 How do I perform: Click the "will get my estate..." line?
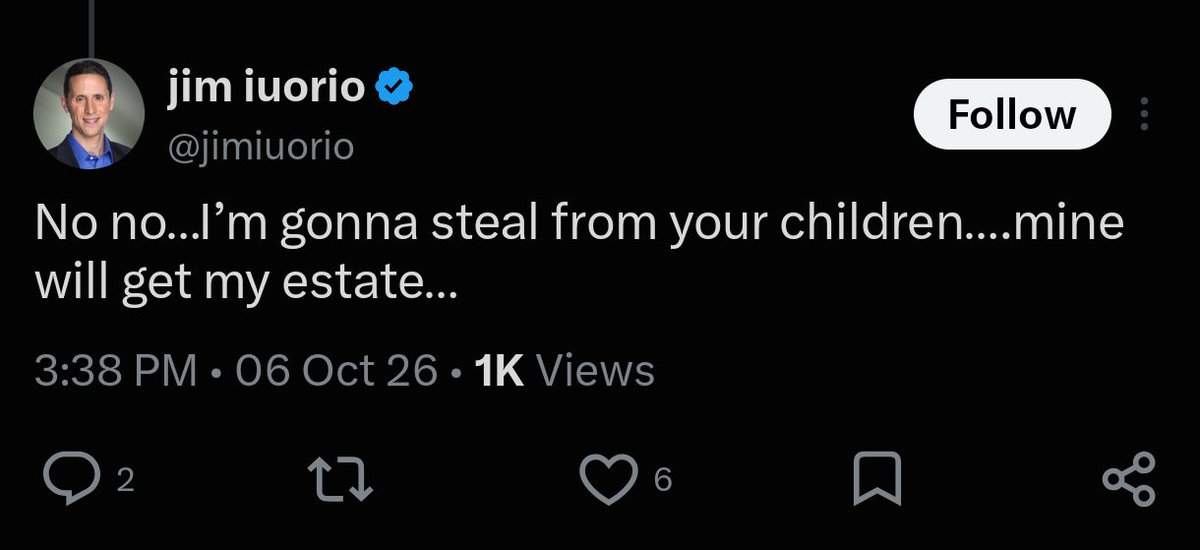coord(246,287)
